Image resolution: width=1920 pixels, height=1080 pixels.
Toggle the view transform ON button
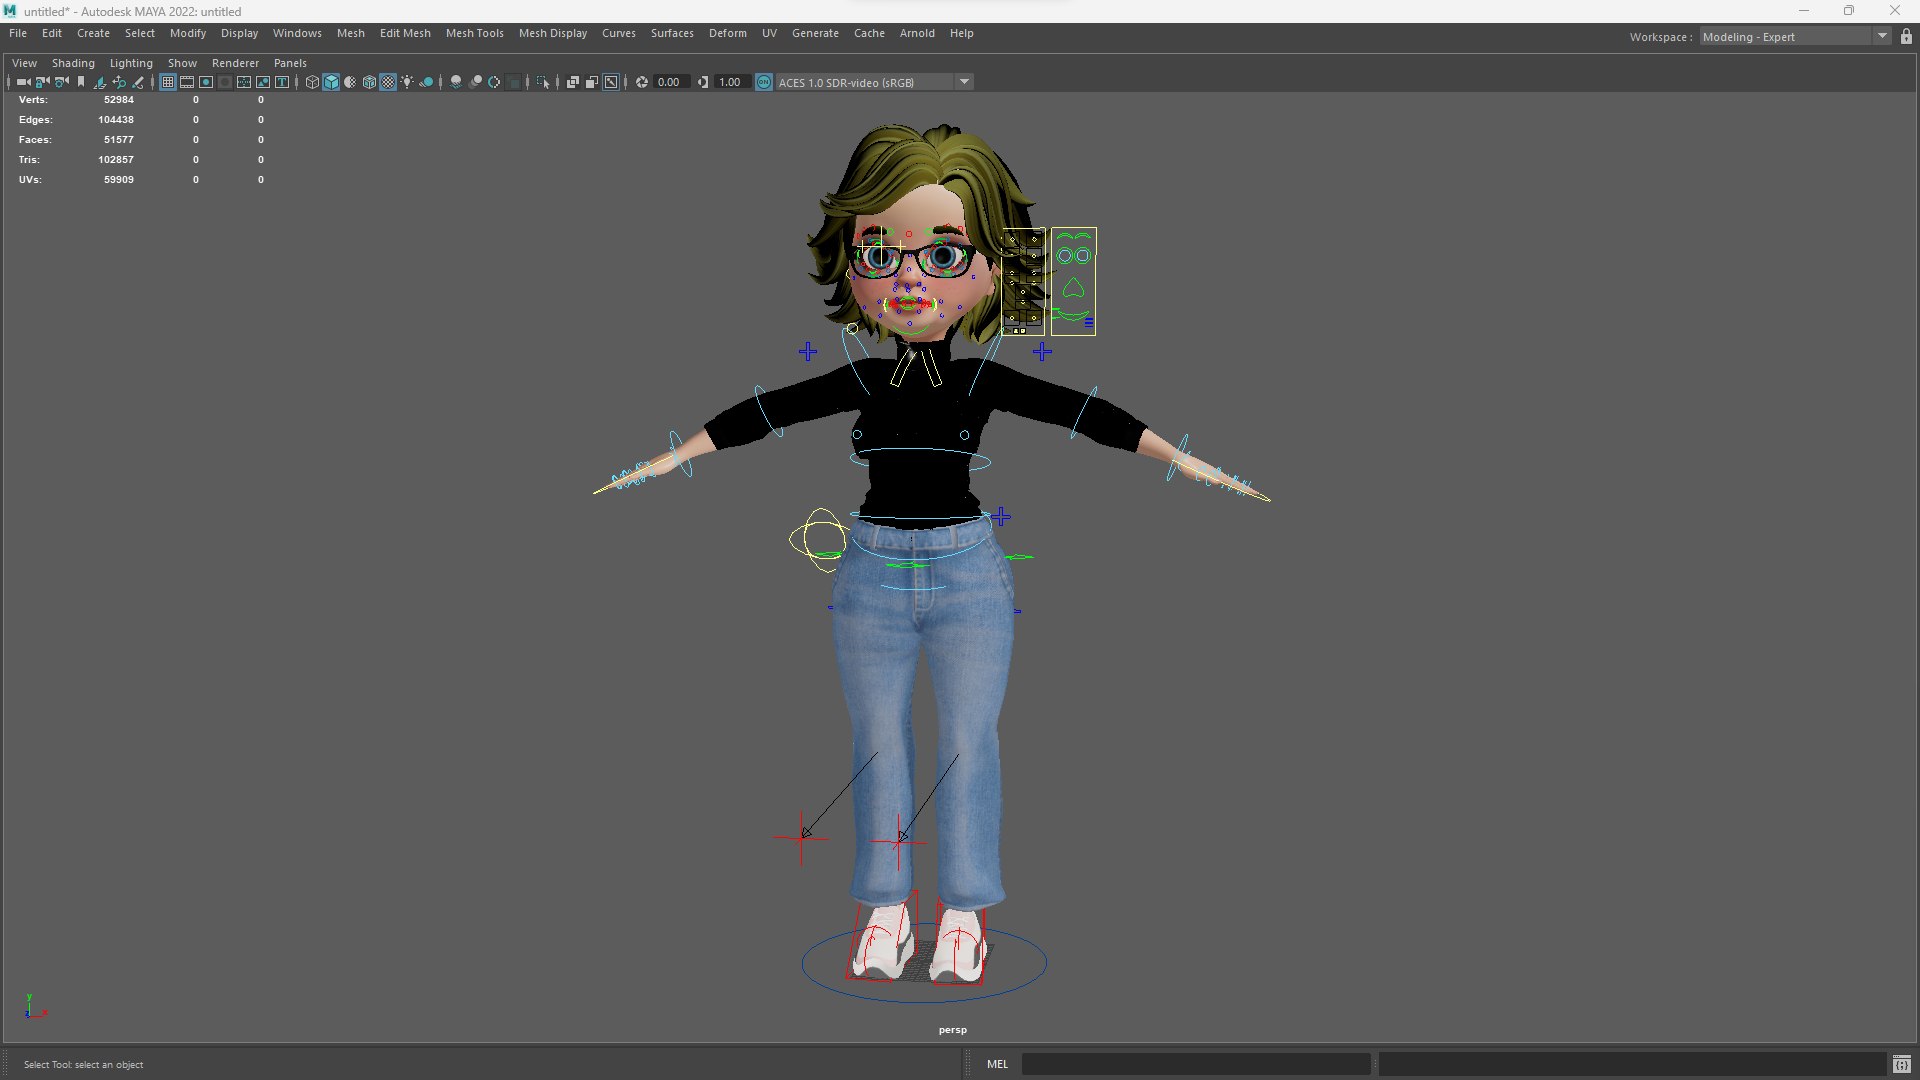(764, 82)
